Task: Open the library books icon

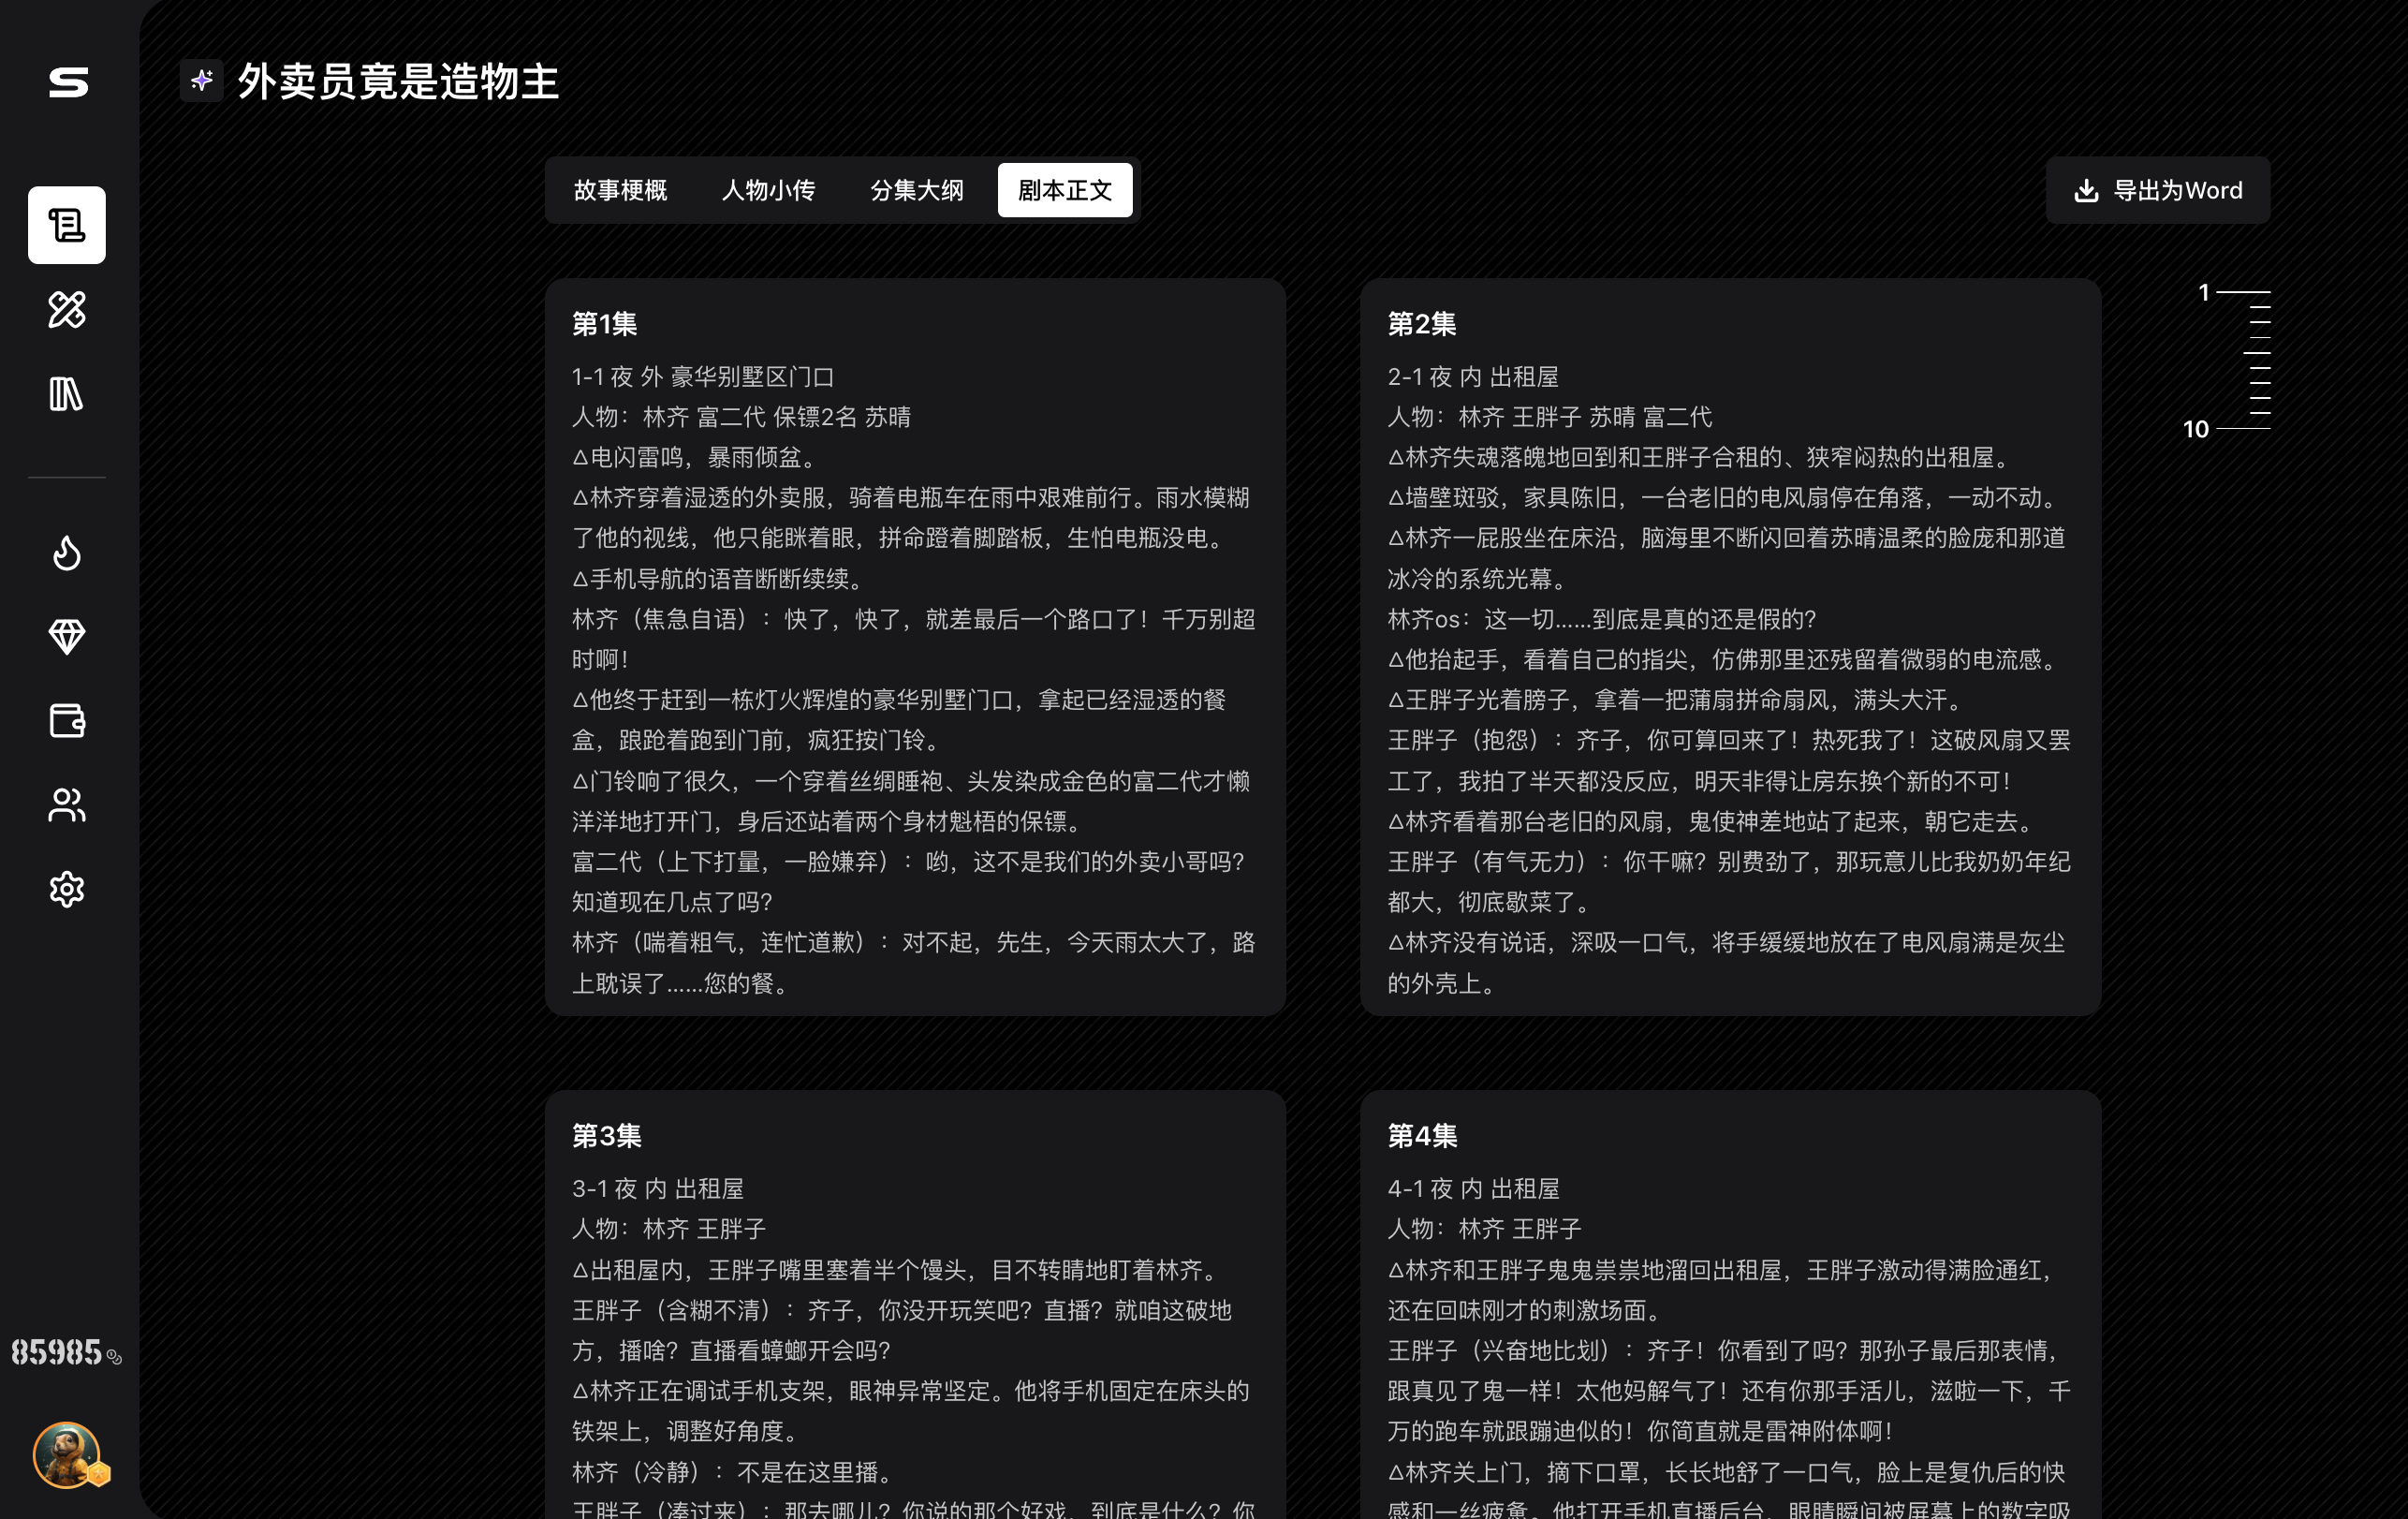Action: (67, 394)
